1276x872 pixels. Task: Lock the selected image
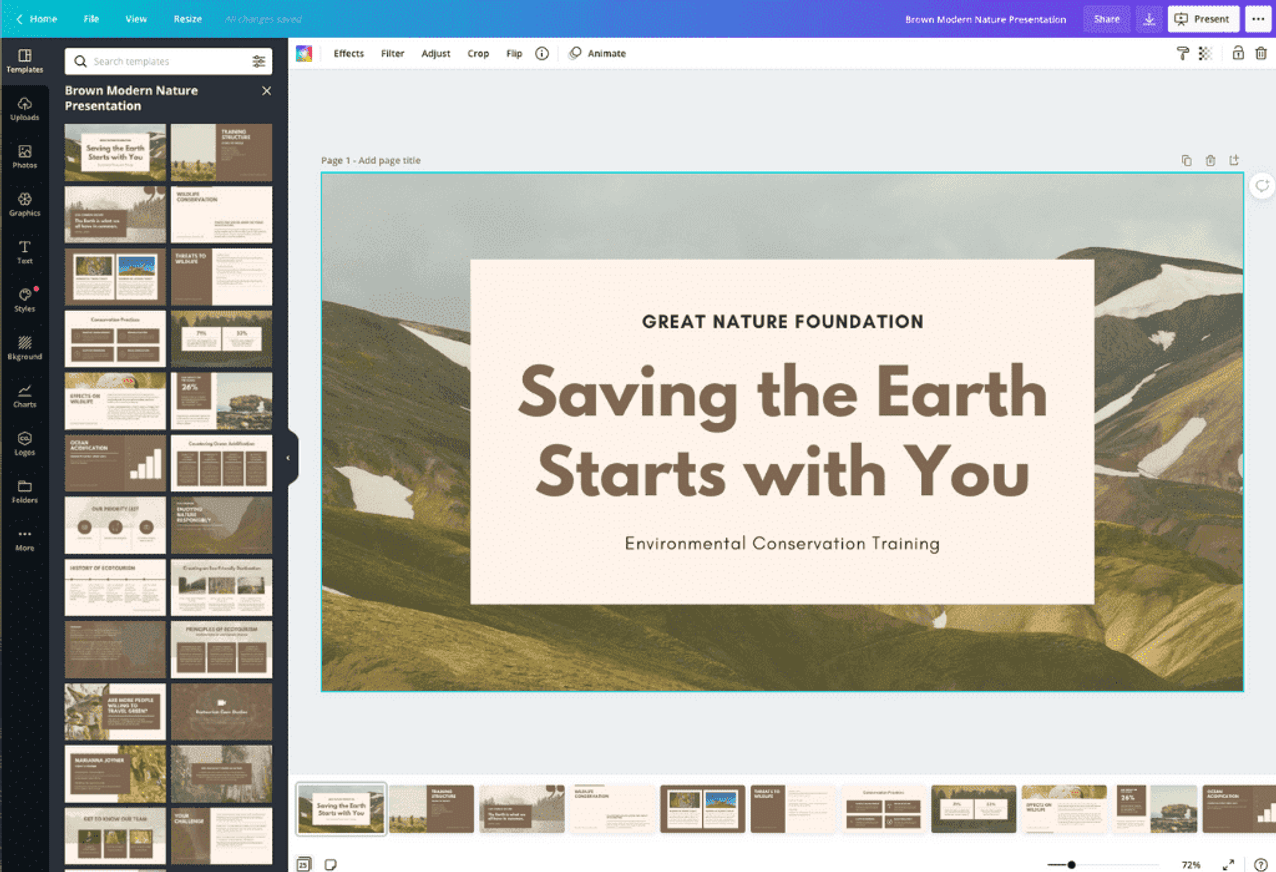pos(1239,53)
